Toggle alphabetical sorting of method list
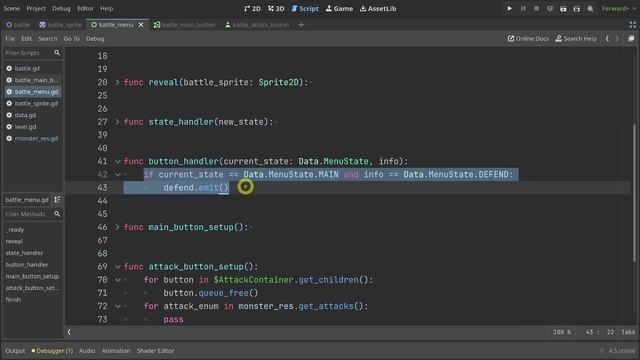Image resolution: width=640 pixels, height=360 pixels. 57,200
